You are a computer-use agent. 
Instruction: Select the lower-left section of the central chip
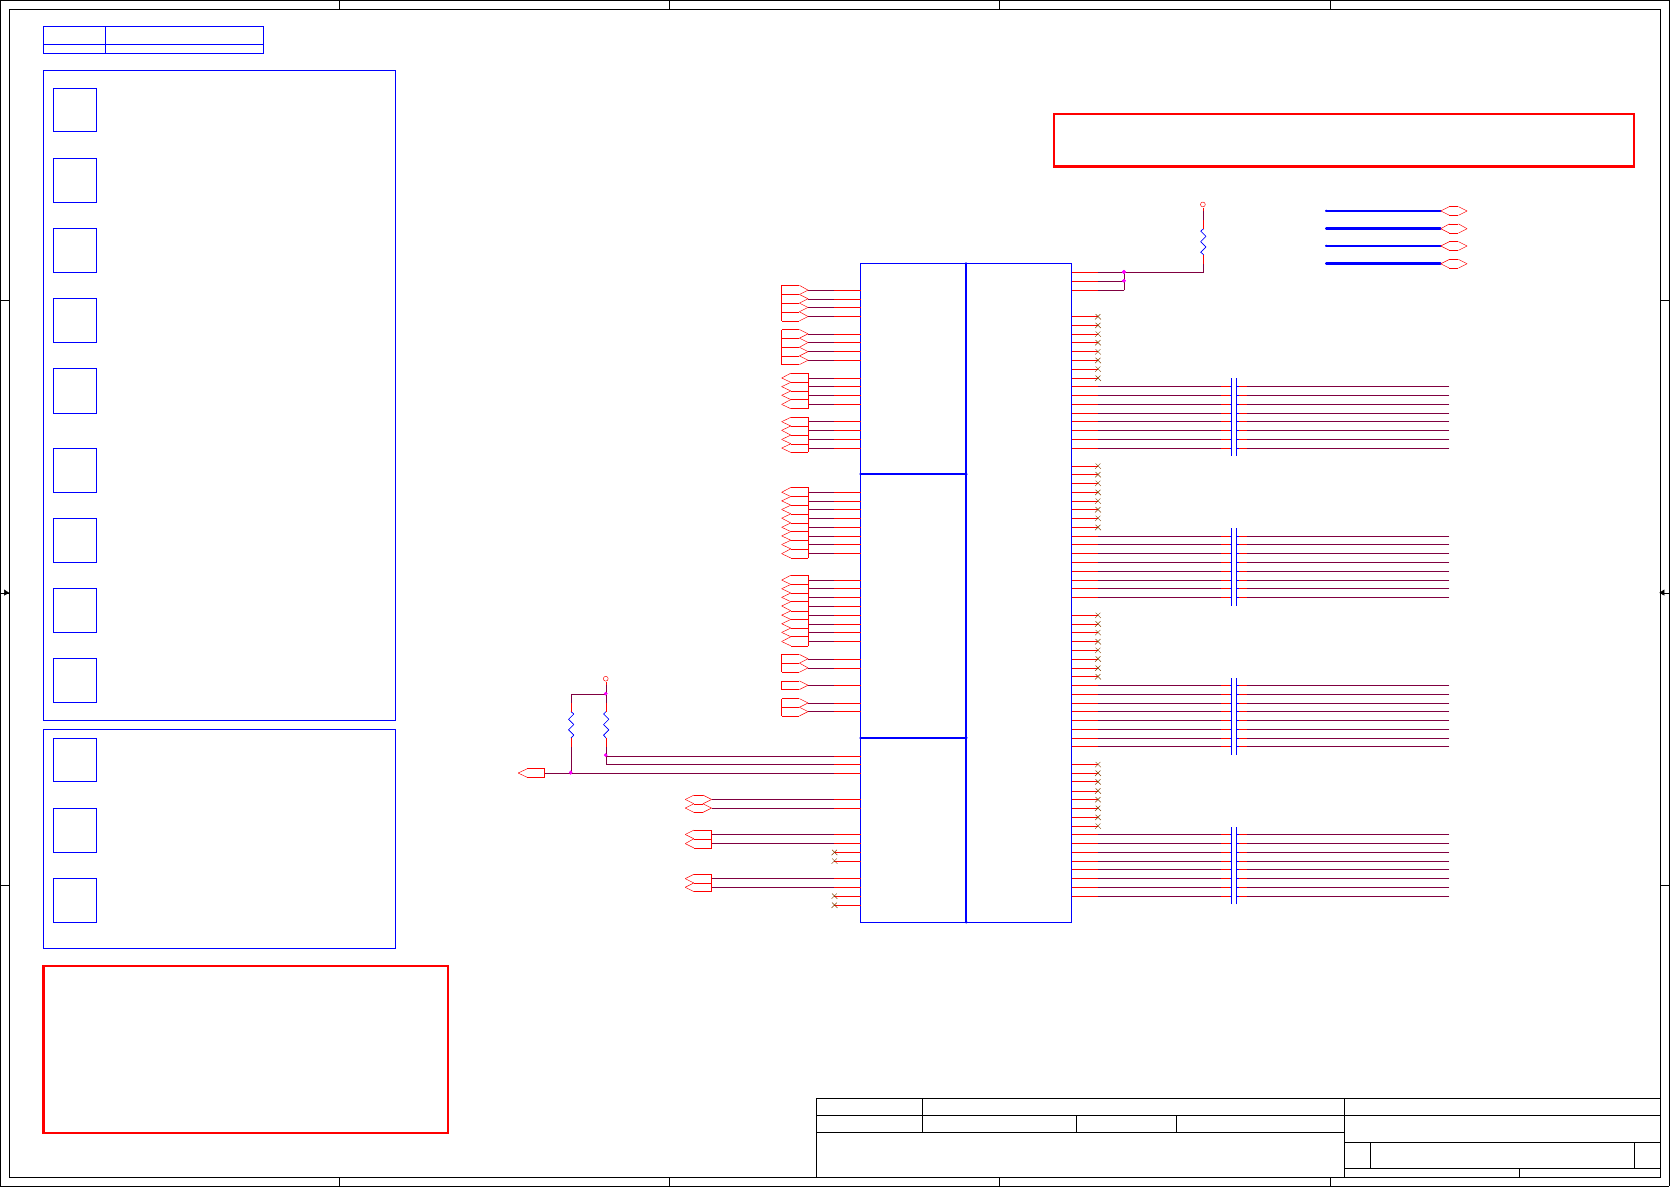click(x=913, y=830)
